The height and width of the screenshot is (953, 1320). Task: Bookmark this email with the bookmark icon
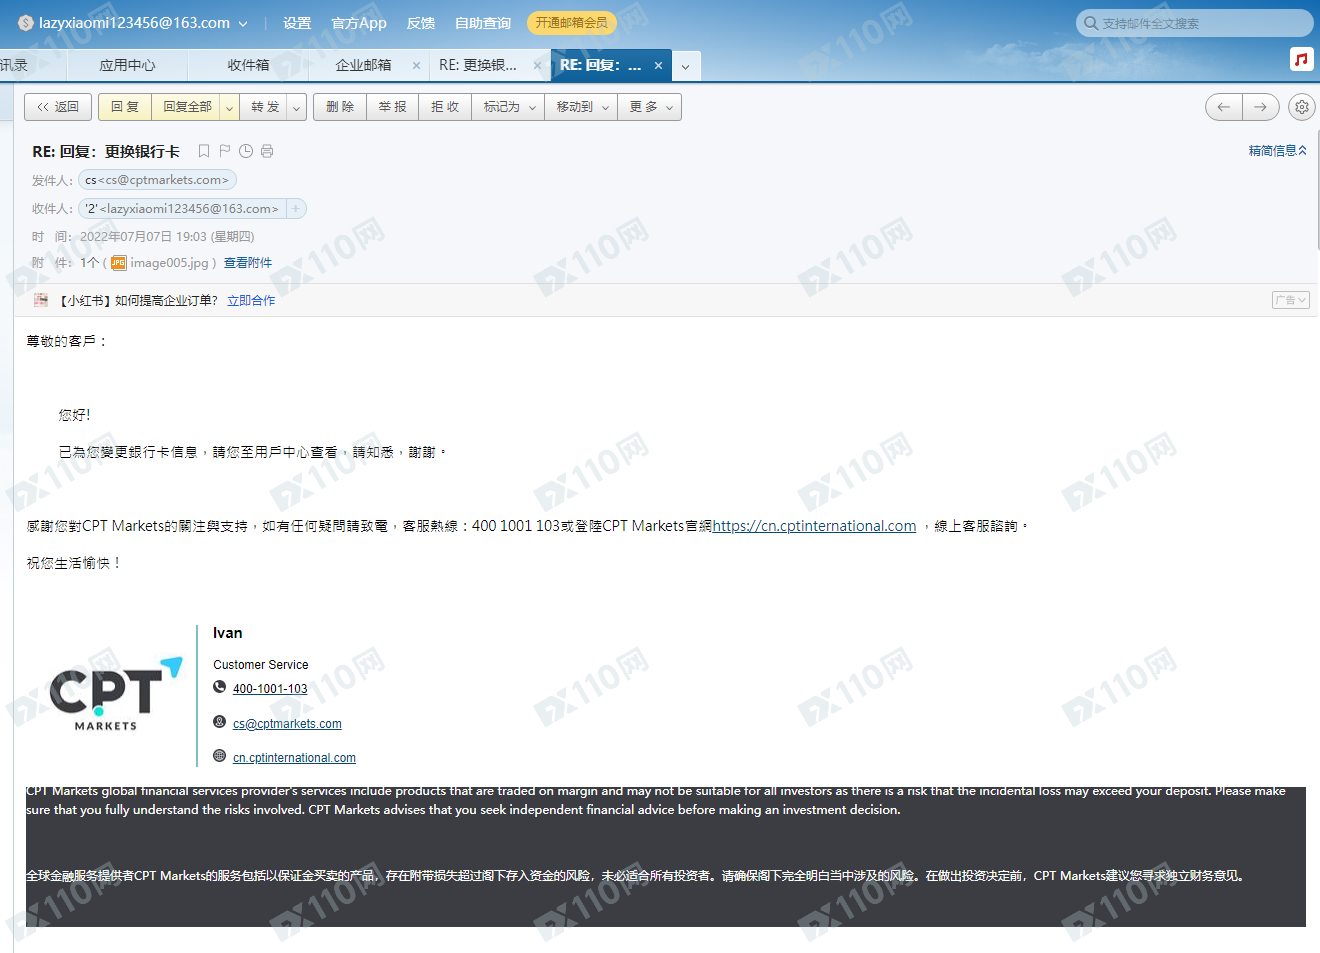204,151
